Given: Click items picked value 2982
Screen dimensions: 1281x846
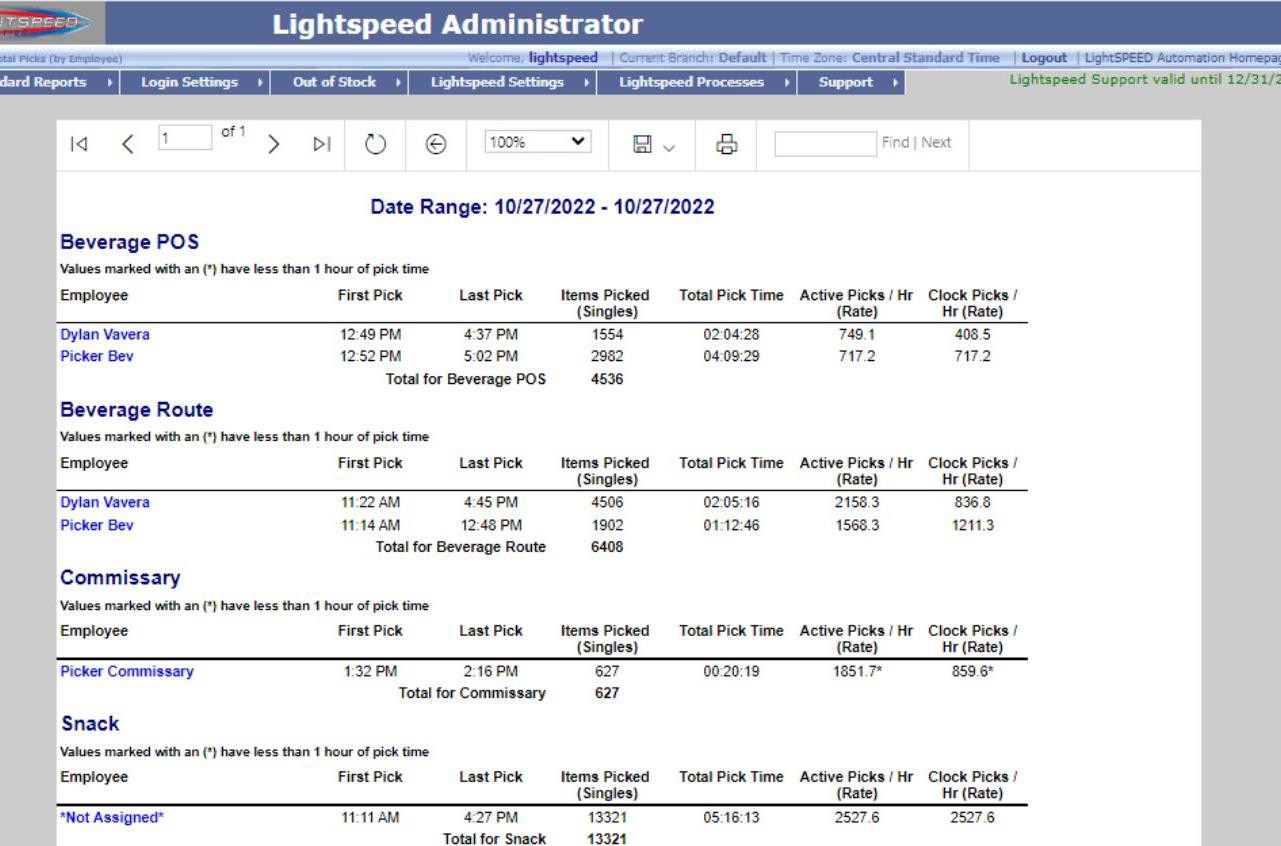Looking at the screenshot, I should point(607,356).
